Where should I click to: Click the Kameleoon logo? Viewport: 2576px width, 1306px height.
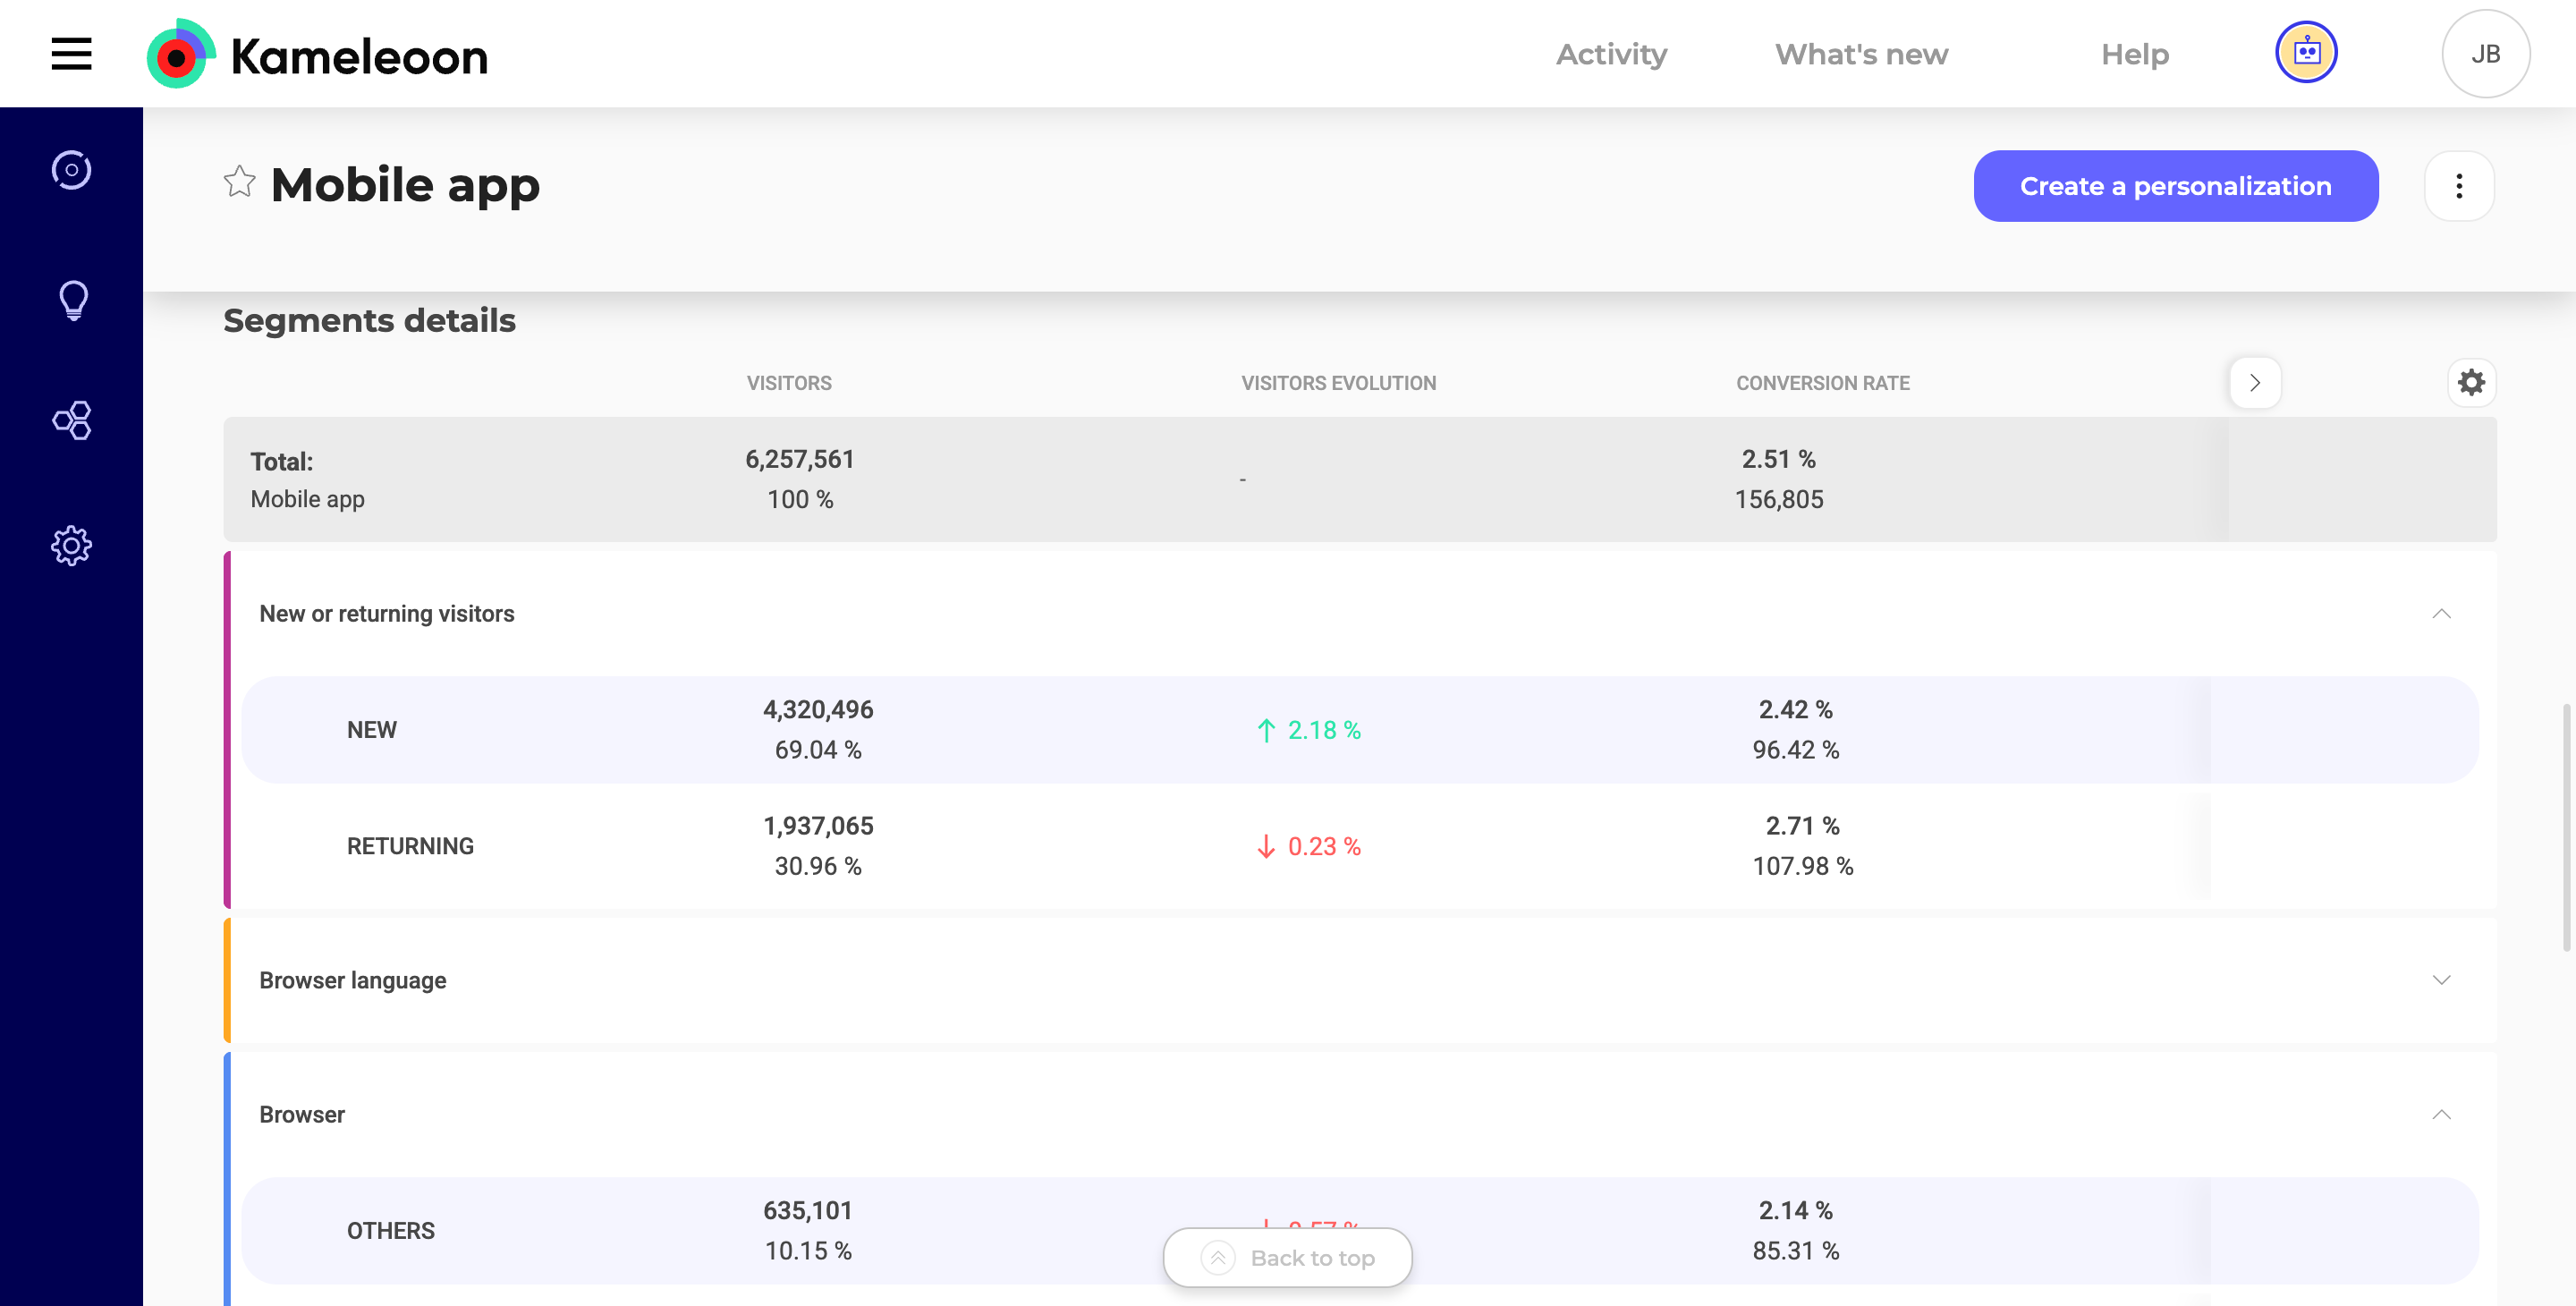pyautogui.click(x=317, y=55)
